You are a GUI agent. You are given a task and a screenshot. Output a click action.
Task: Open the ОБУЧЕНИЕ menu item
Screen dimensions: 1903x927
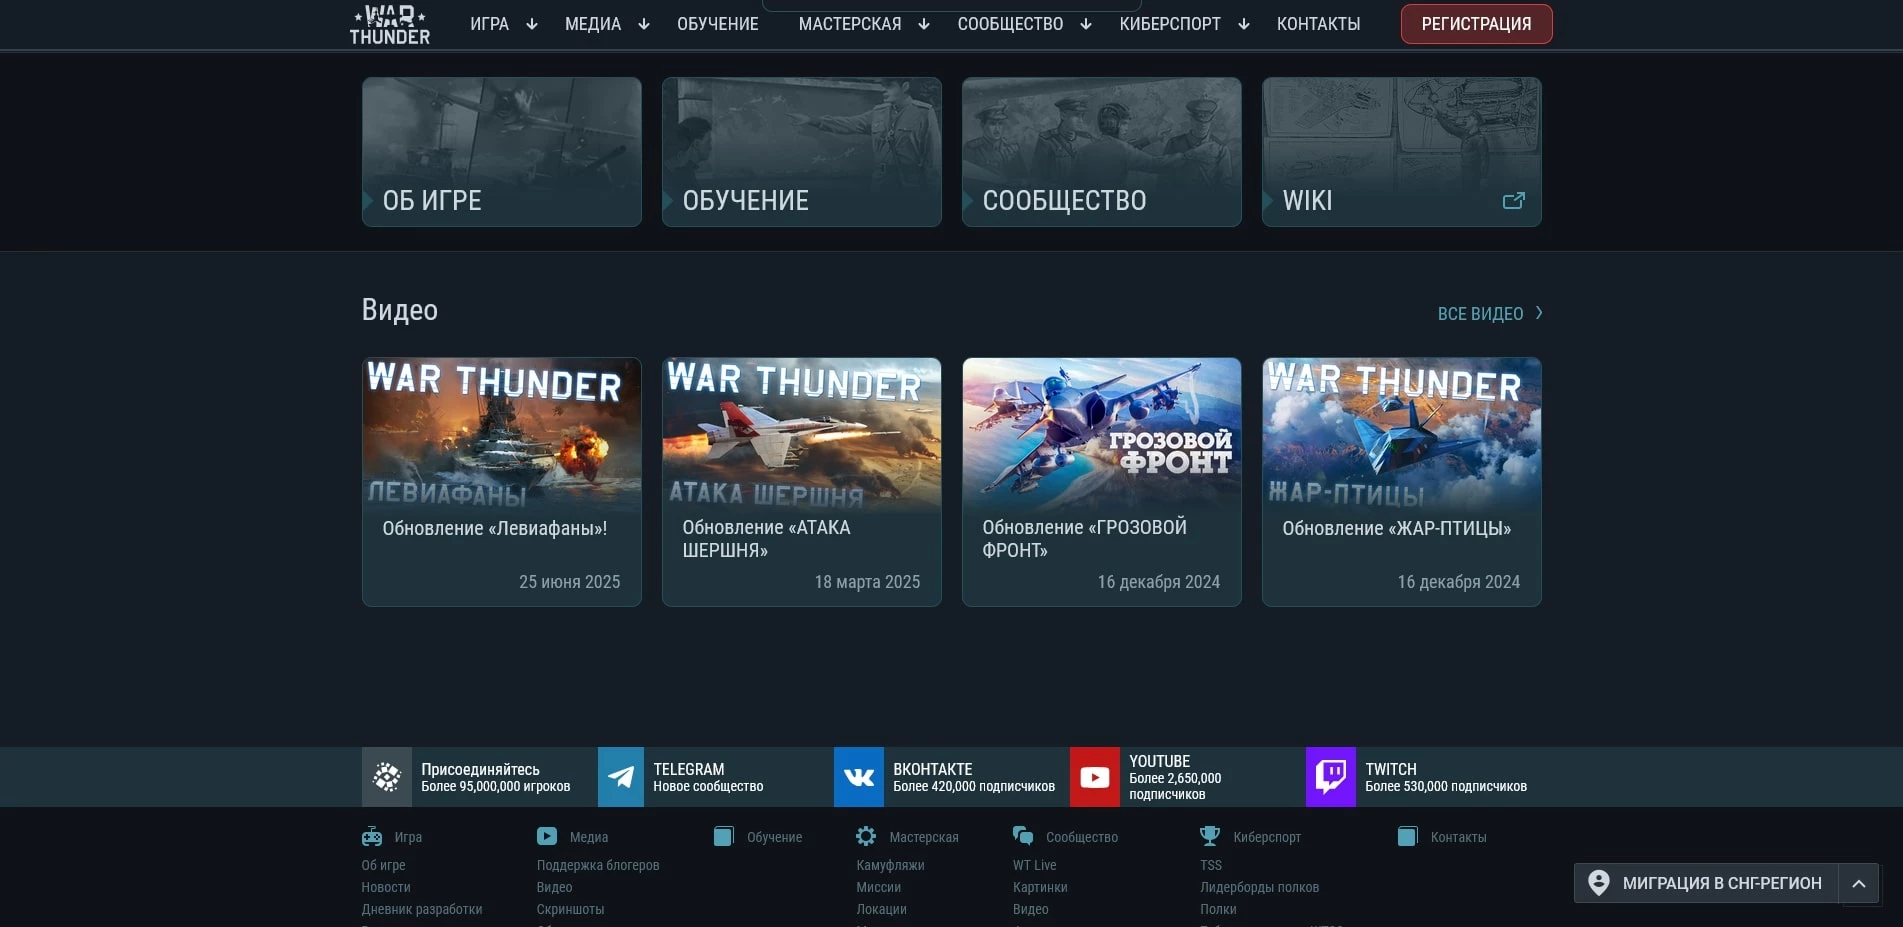click(x=717, y=23)
